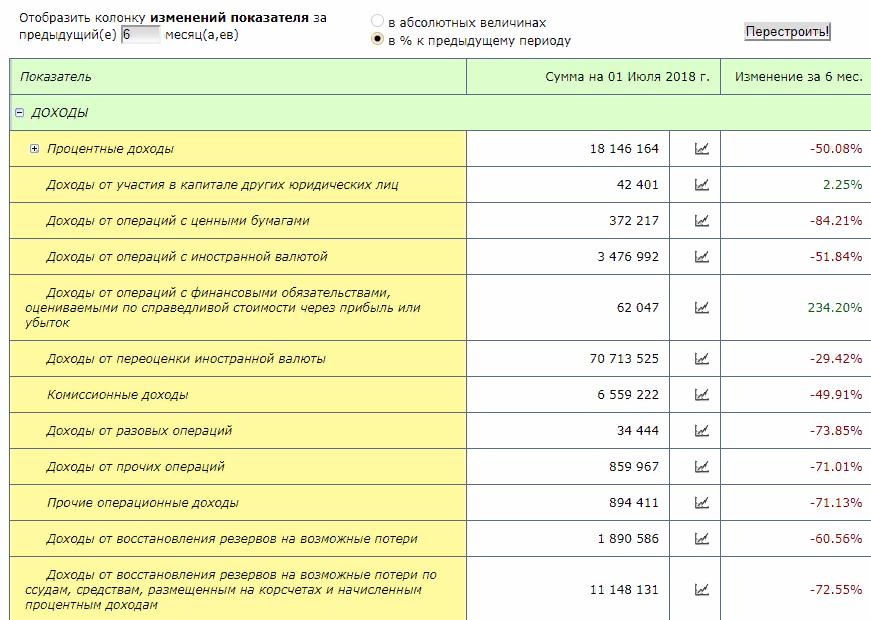Image resolution: width=871 pixels, height=620 pixels.
Task: Open chart icon for Прочие операционные доходы
Action: pyautogui.click(x=702, y=503)
